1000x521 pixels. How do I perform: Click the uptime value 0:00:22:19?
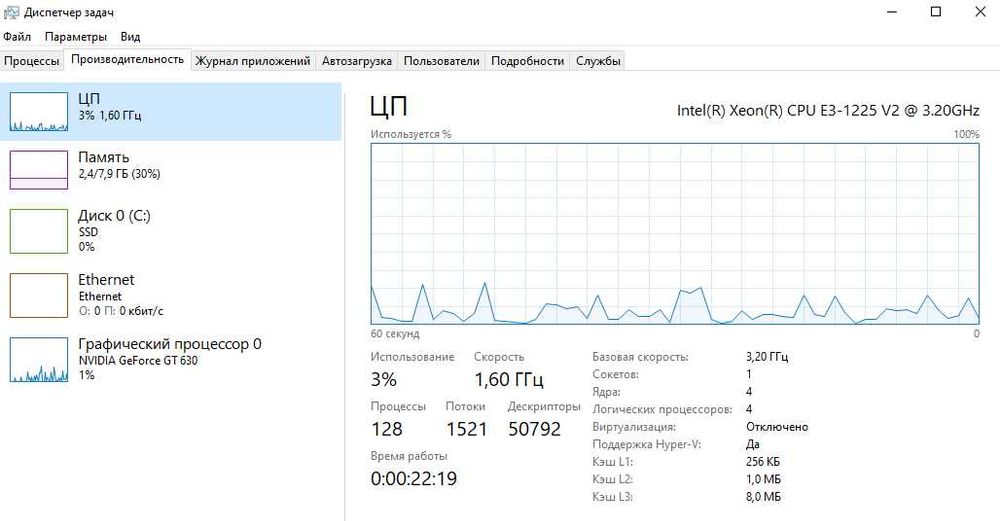(414, 478)
